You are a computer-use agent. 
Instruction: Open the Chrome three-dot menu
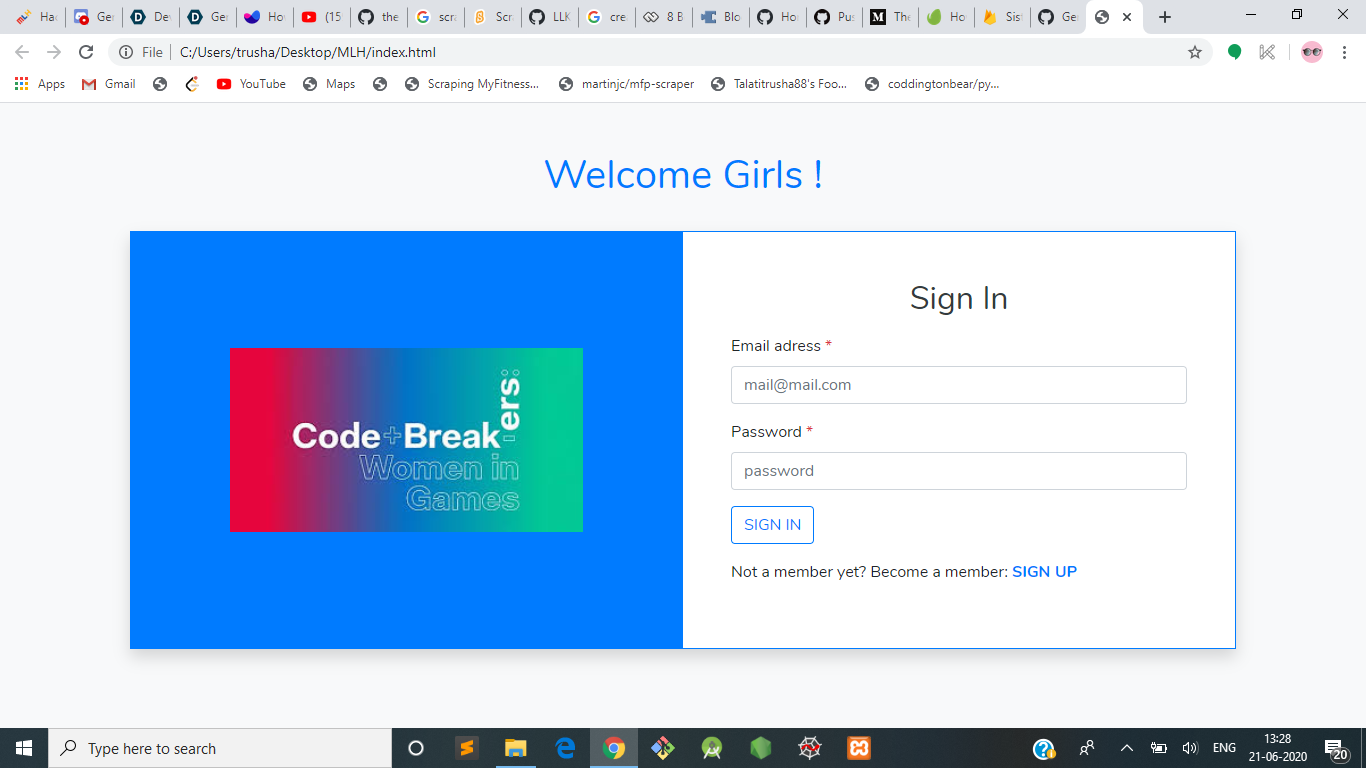1344,52
